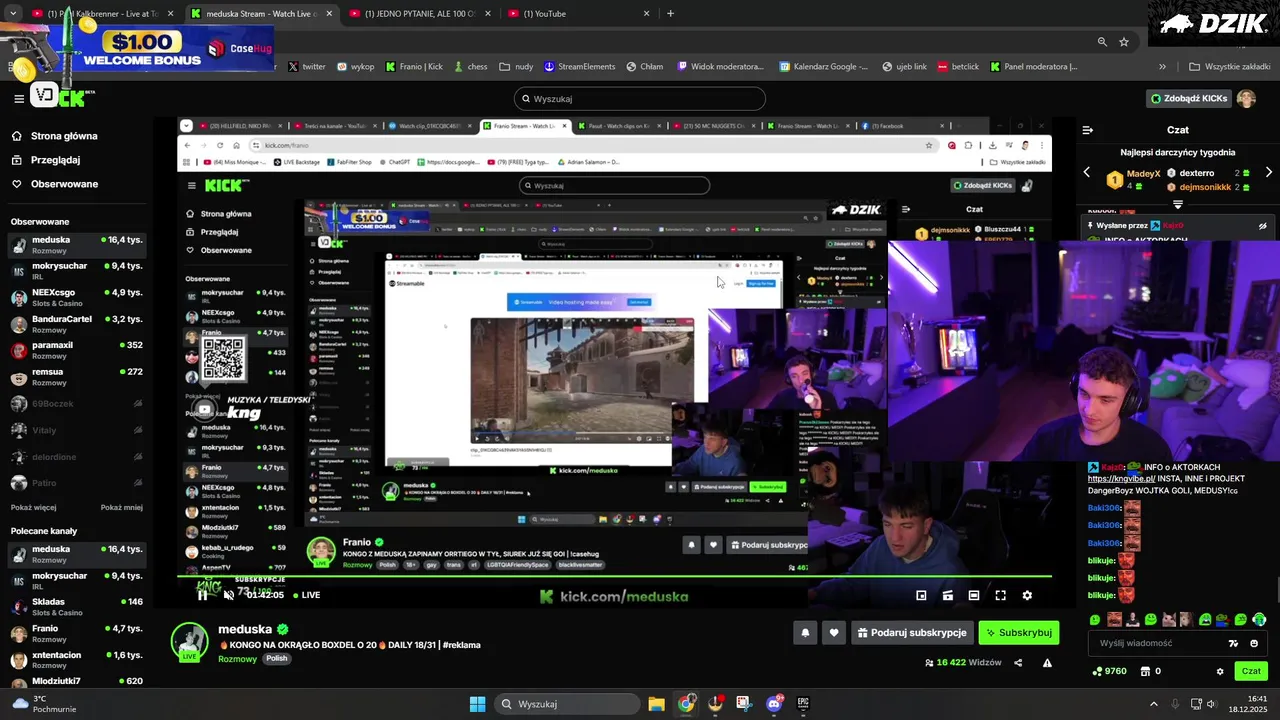Open xntentacion in recommended channels
Screen dimensions: 1280x720
click(77, 659)
